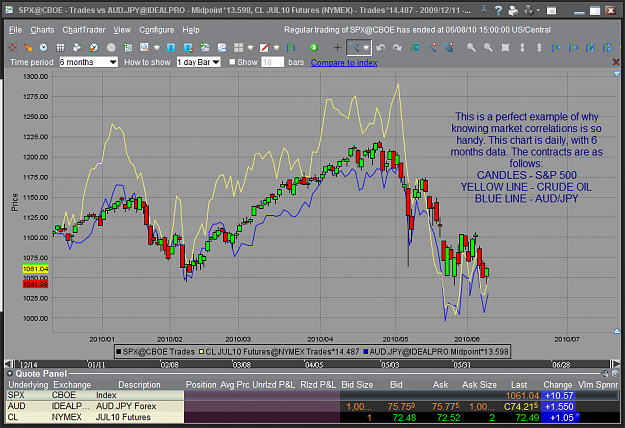
Task: Click the bars count input field
Action: (272, 62)
